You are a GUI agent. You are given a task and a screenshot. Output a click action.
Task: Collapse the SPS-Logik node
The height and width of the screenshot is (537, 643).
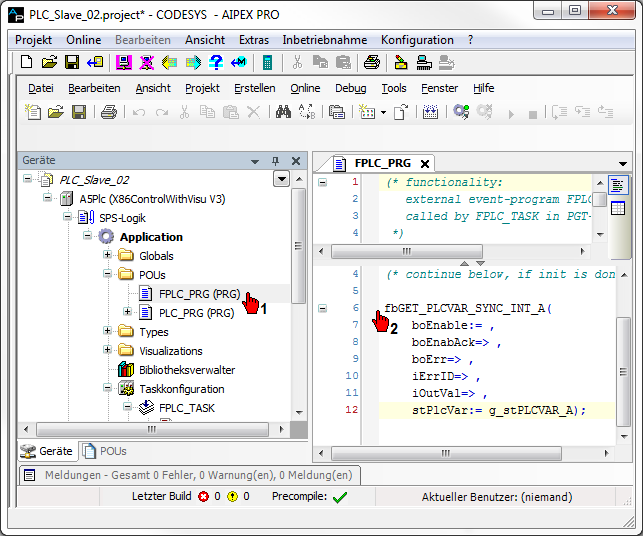tap(67, 216)
